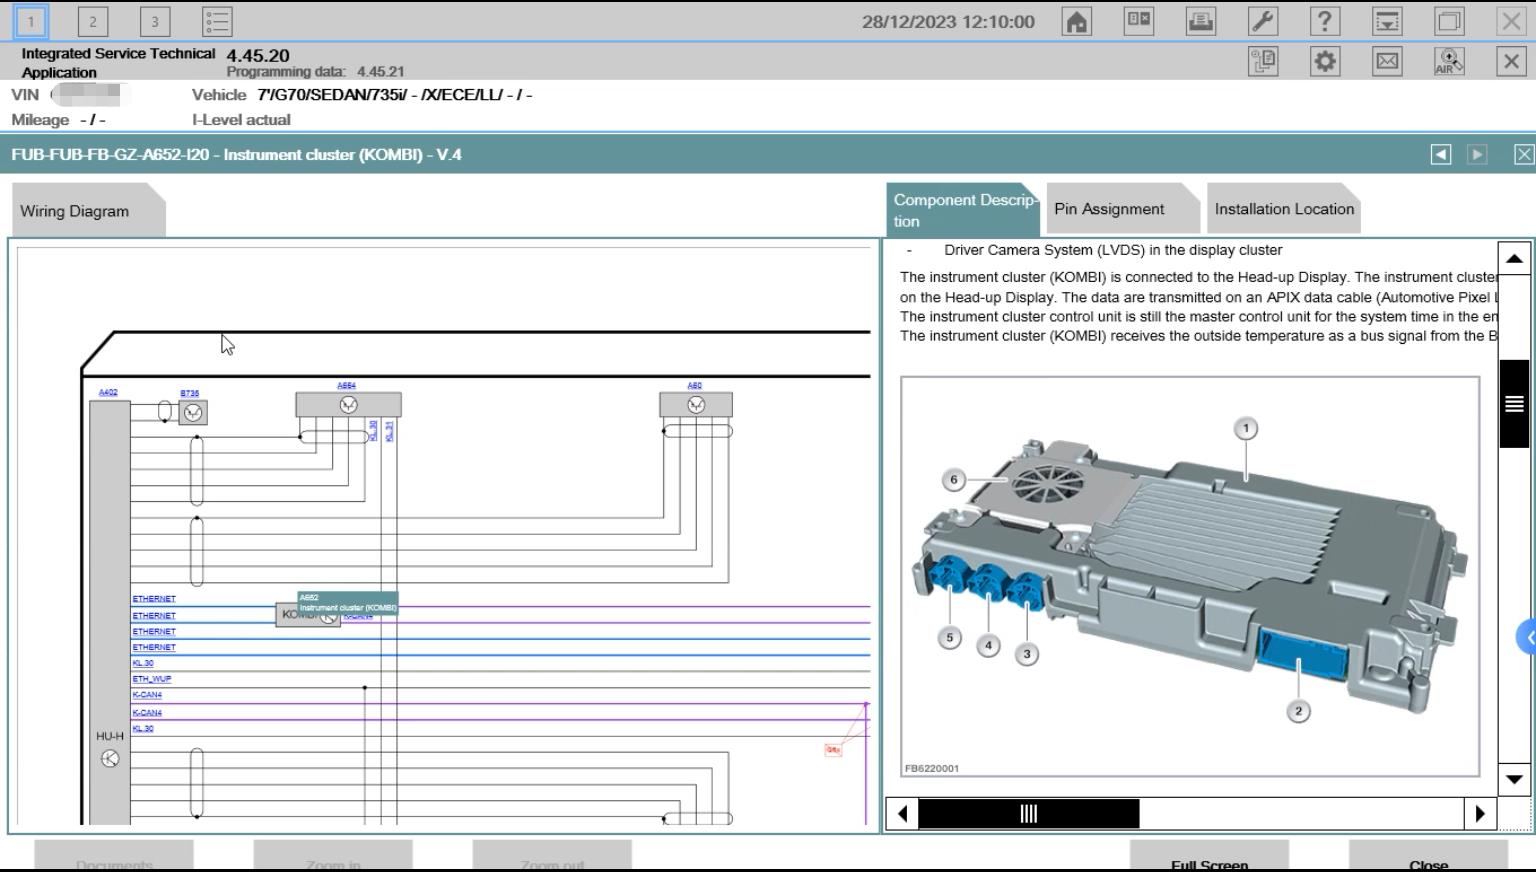Screen dimensions: 1536x872
Task: Select the Component Description tab
Action: [x=962, y=210]
